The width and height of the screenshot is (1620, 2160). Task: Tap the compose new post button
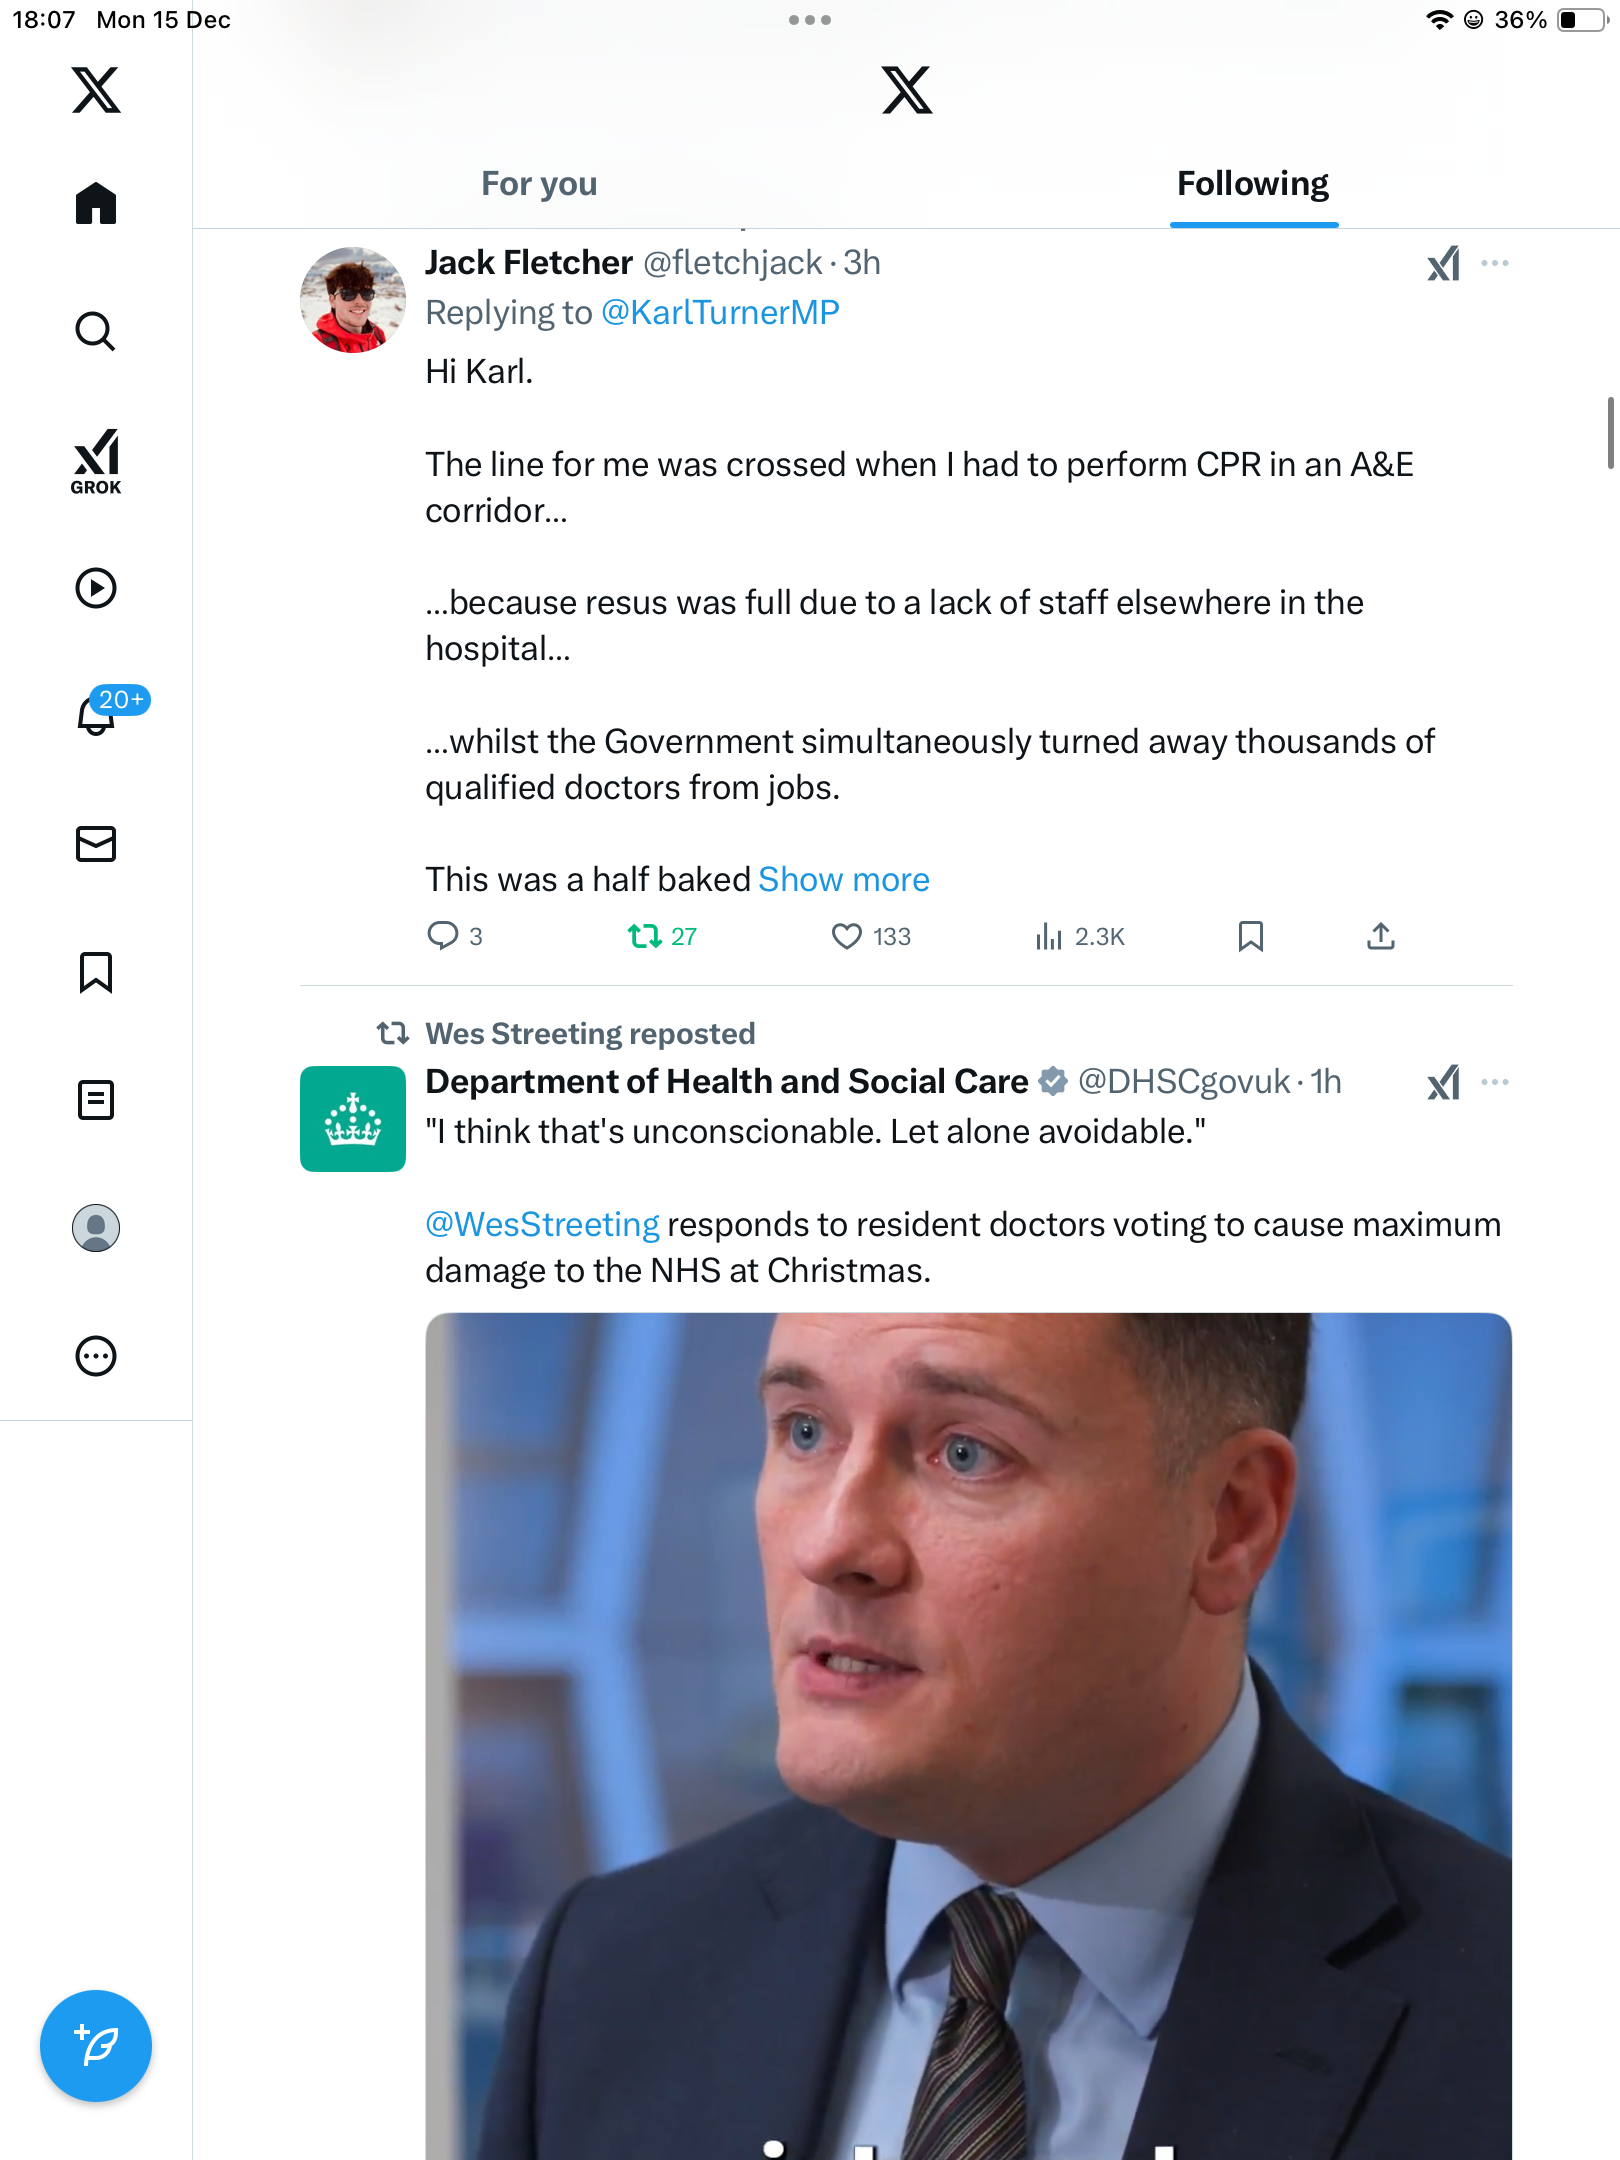[96, 2046]
